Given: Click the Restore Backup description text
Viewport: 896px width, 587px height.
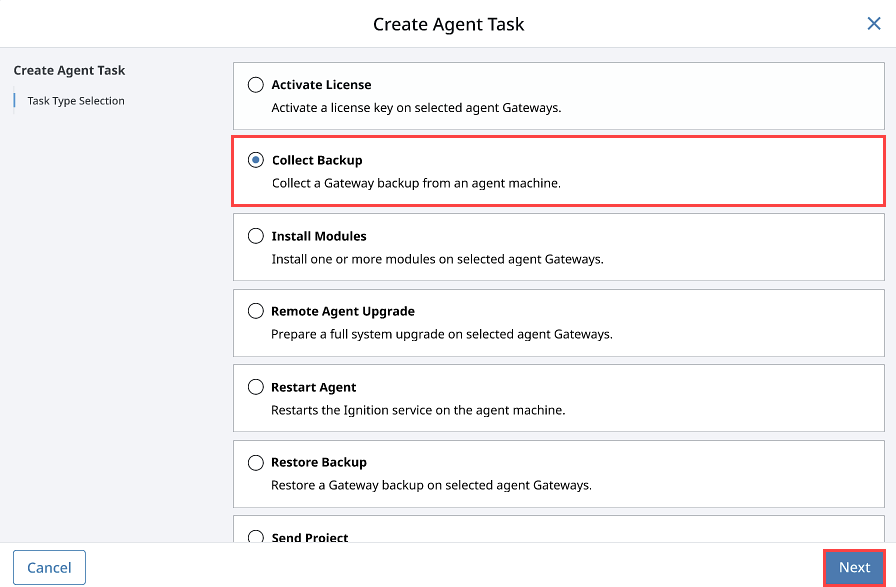Looking at the screenshot, I should click(x=431, y=485).
